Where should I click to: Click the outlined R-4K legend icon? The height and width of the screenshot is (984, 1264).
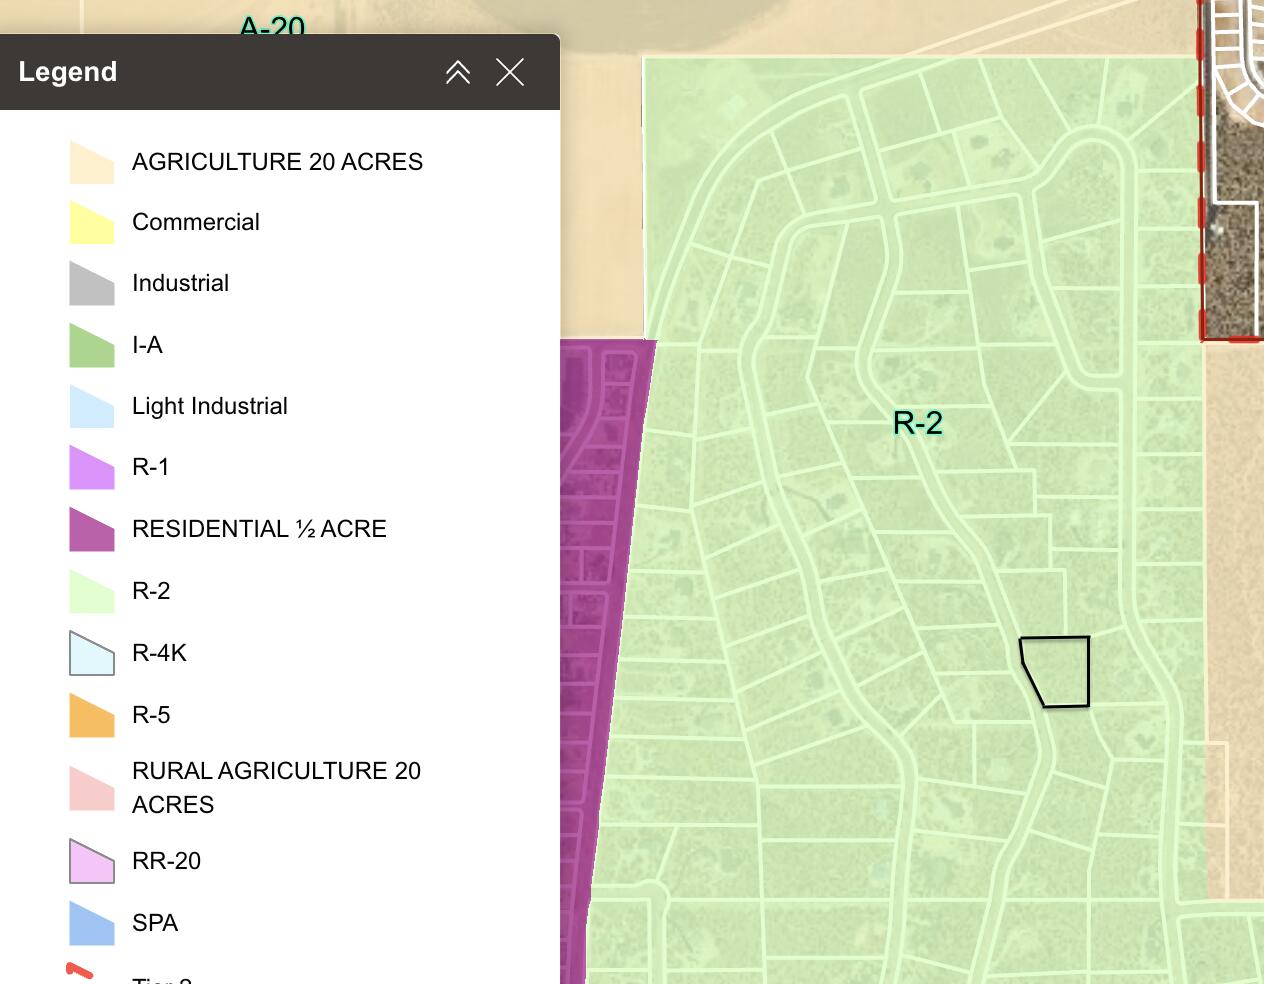92,653
